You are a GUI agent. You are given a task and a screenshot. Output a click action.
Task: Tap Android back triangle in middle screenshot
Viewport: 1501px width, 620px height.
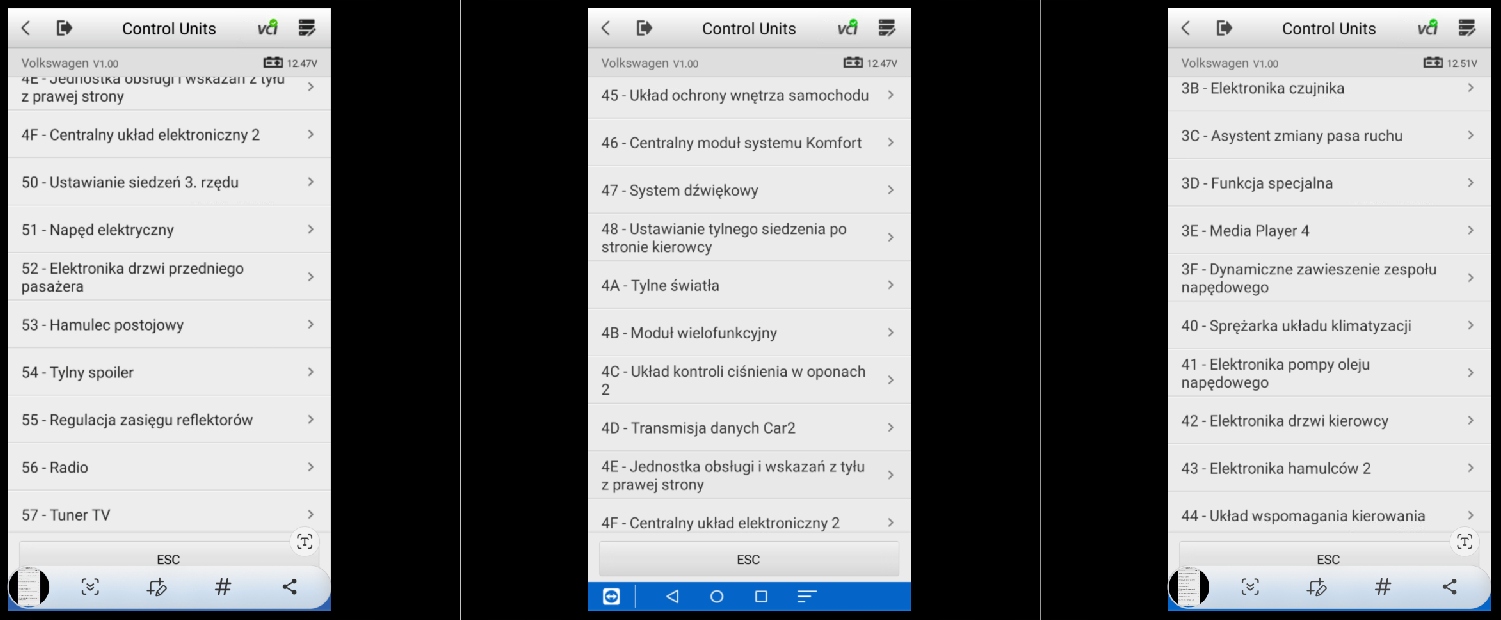(672, 596)
